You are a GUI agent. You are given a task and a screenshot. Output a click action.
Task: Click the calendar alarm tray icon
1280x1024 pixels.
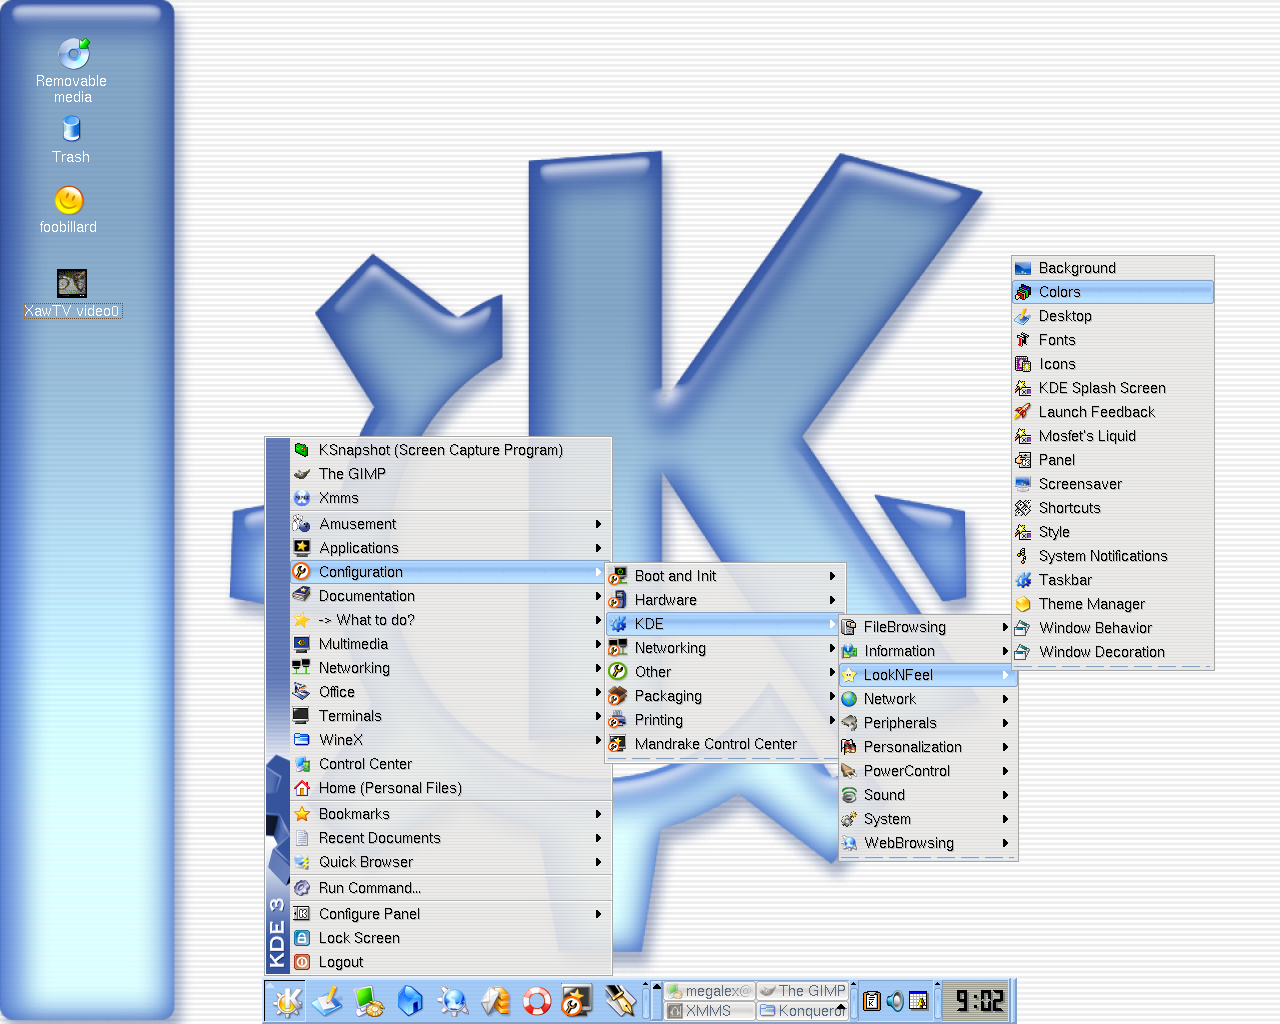pyautogui.click(x=918, y=1001)
